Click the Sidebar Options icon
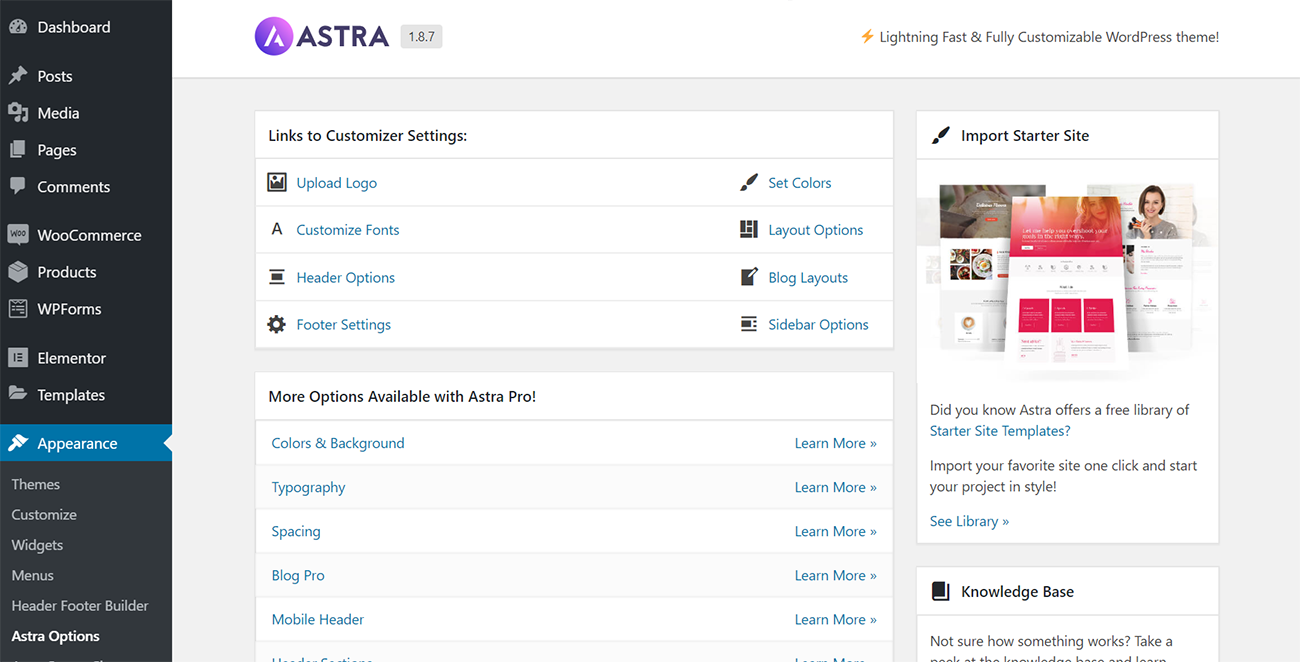1300x662 pixels. coord(749,324)
